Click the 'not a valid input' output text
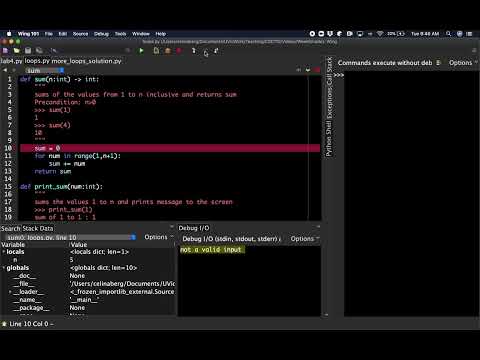Viewport: 480px width, 360px height. coord(210,250)
